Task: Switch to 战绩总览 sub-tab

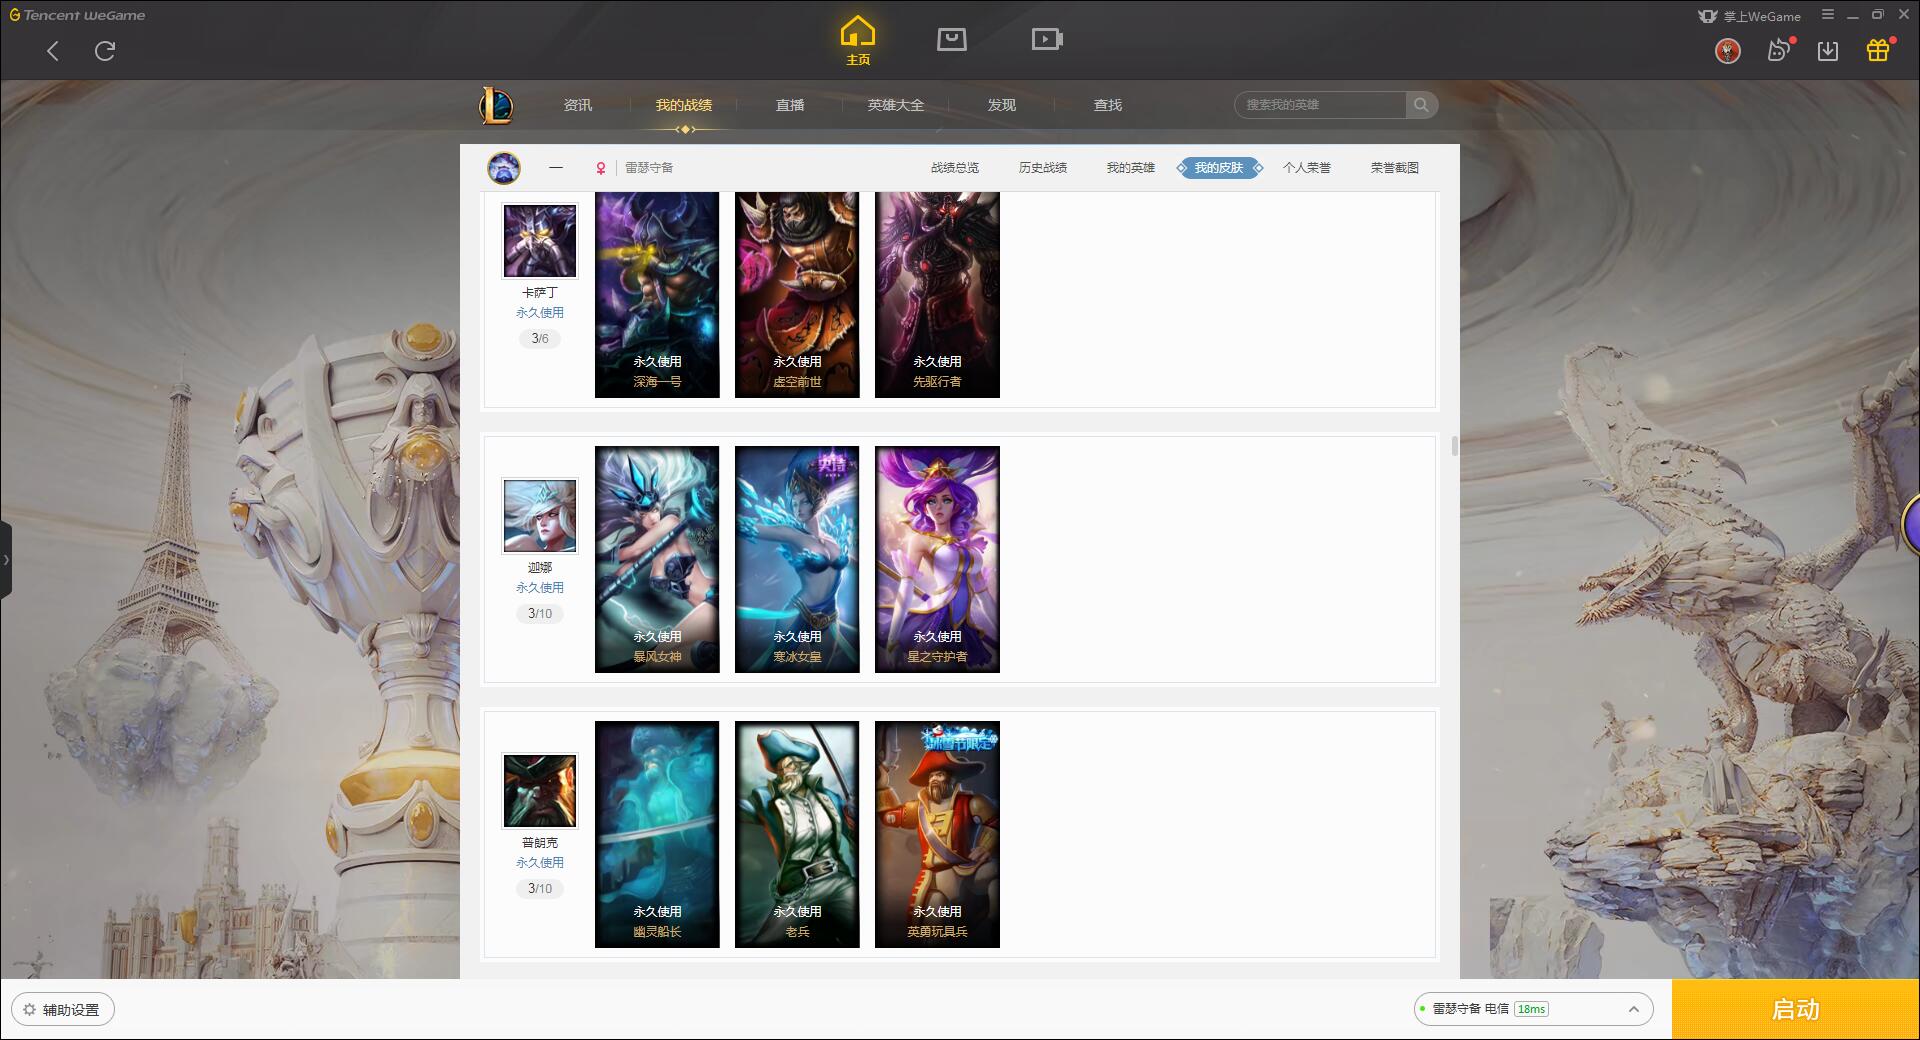Action: [x=955, y=168]
